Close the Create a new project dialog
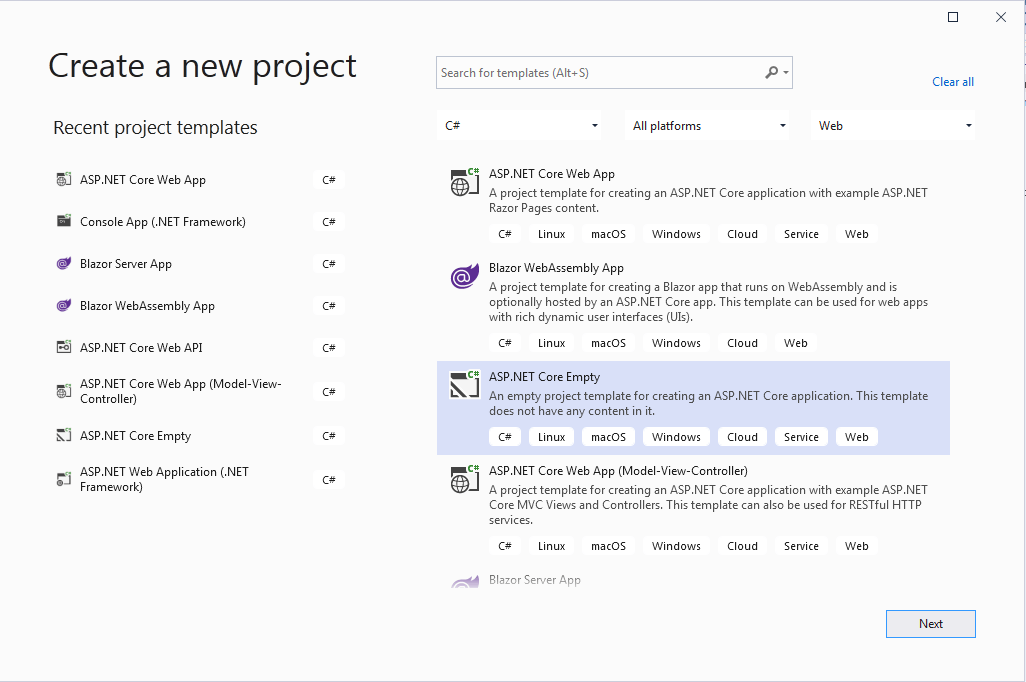Viewport: 1026px width, 682px height. [x=1001, y=17]
